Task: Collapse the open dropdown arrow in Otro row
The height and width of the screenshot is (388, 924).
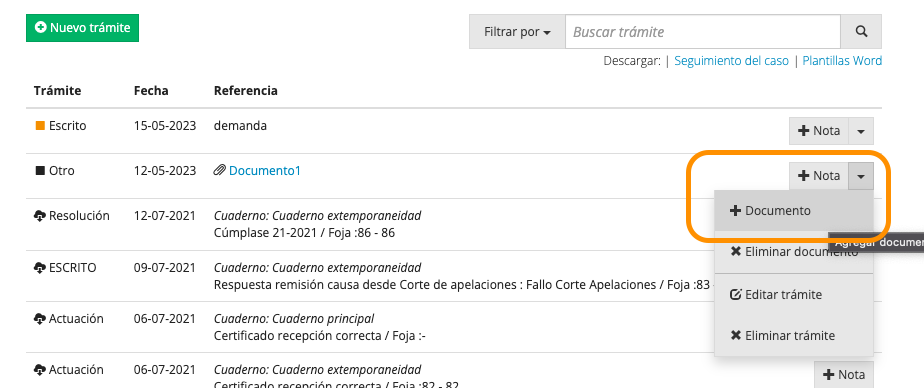Action: click(x=861, y=176)
